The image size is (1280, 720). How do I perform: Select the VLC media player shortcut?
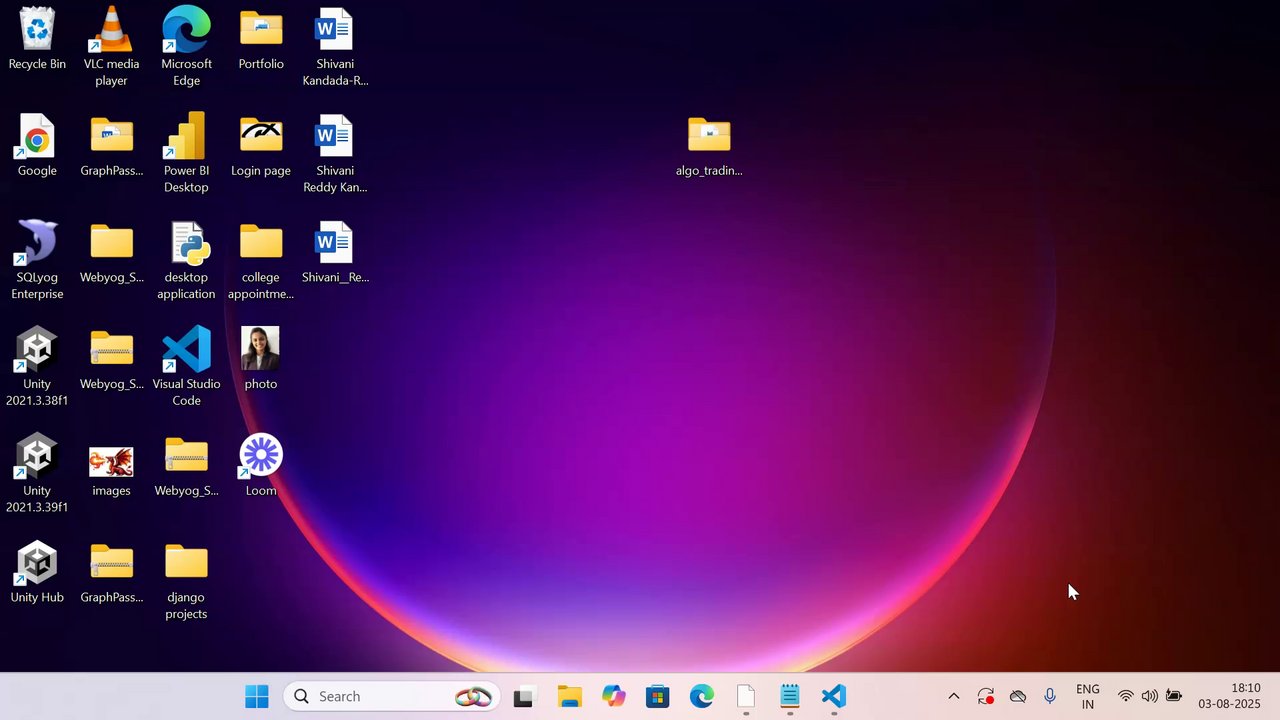(111, 46)
